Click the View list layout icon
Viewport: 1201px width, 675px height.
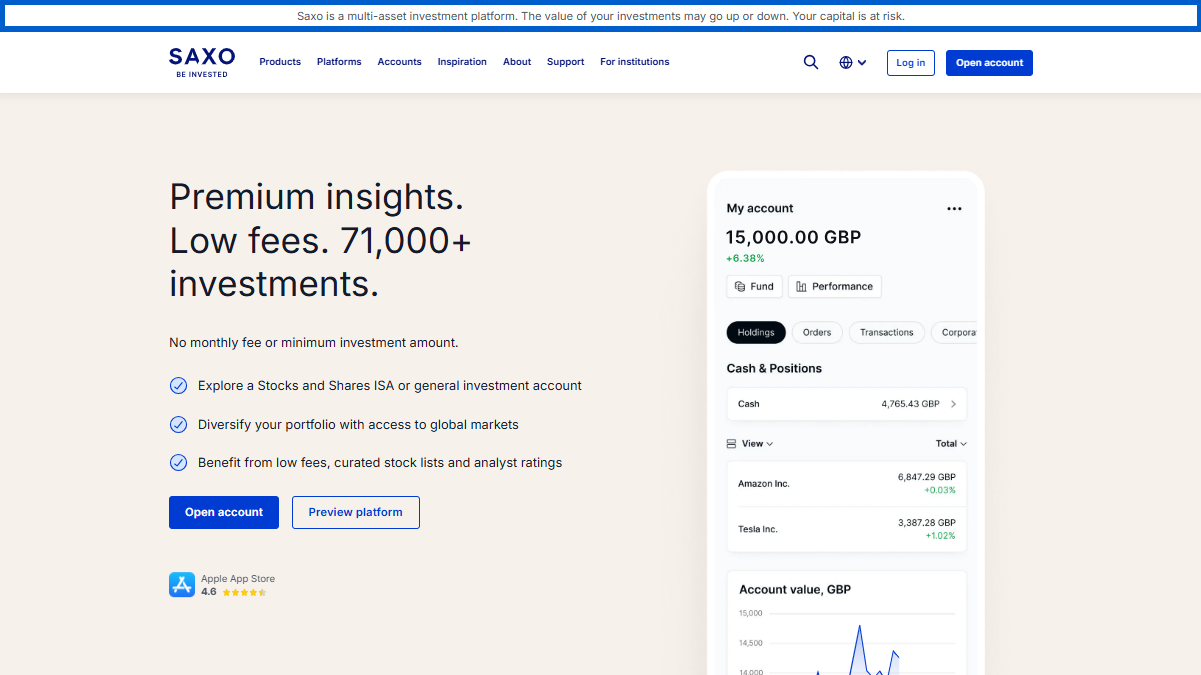coord(731,443)
